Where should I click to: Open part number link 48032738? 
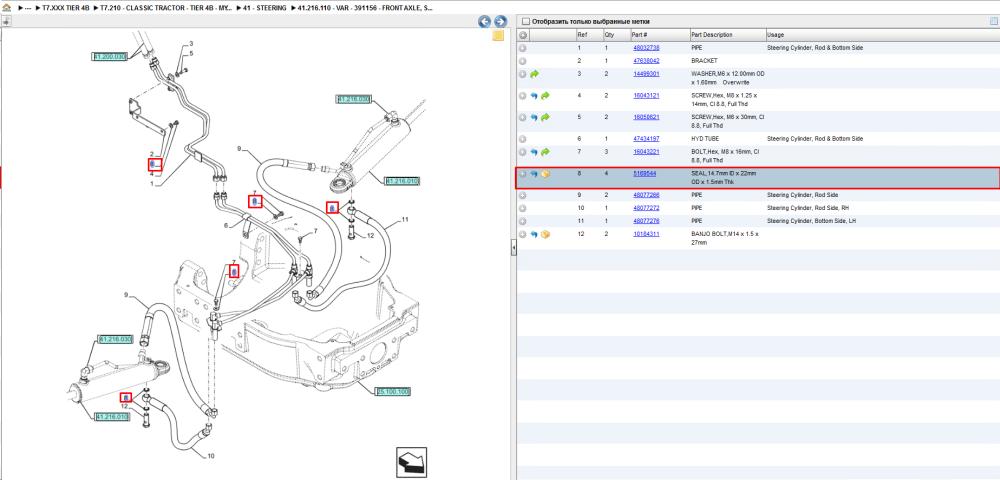click(x=646, y=48)
